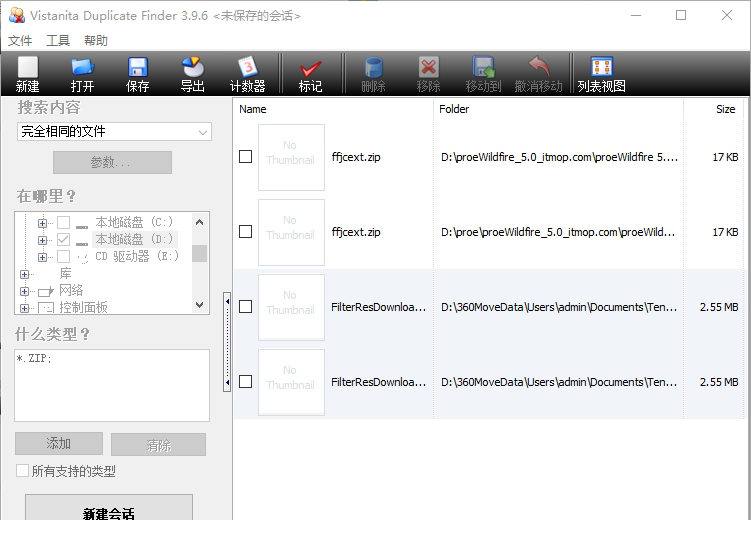Screen dimensions: 751x540
Task: Check the first FilterResDownloa... row's box
Action: click(245, 307)
